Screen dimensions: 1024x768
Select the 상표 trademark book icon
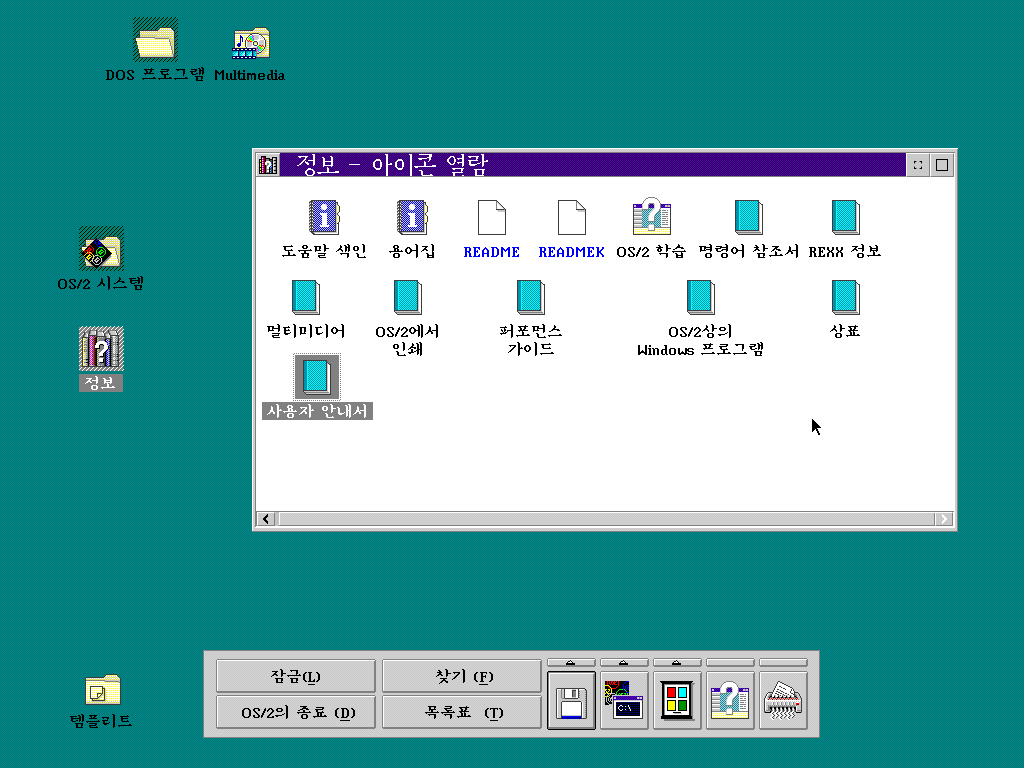(x=845, y=297)
